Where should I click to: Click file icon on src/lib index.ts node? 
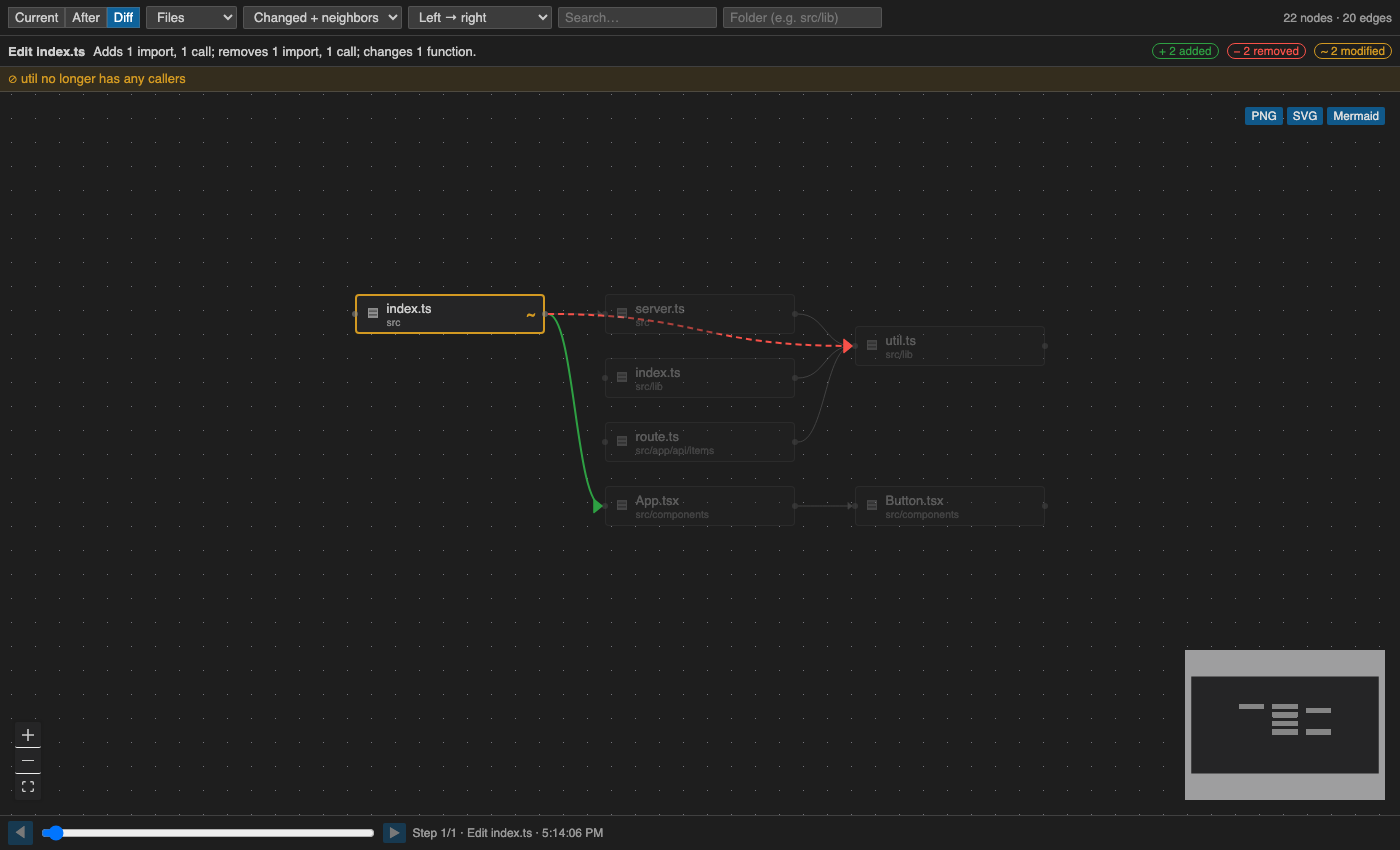tap(622, 377)
